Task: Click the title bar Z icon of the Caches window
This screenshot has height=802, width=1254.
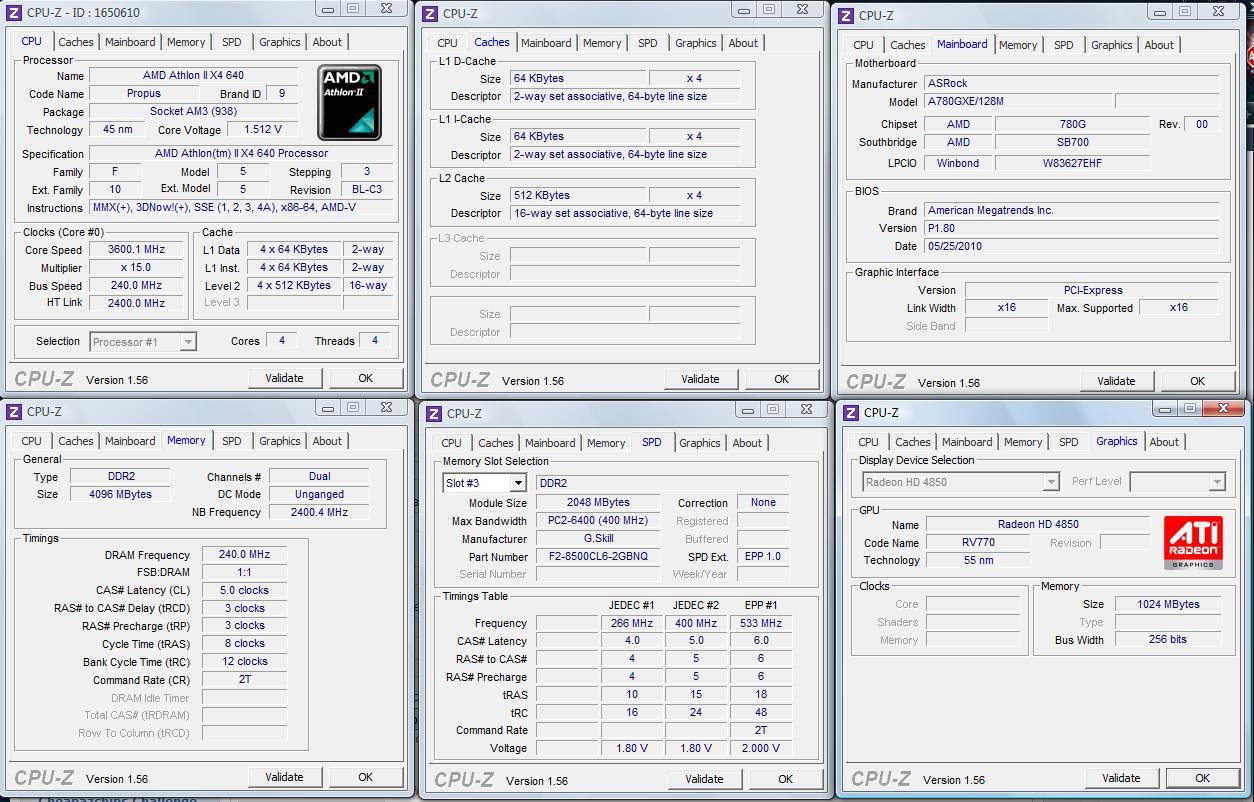Action: click(x=430, y=13)
